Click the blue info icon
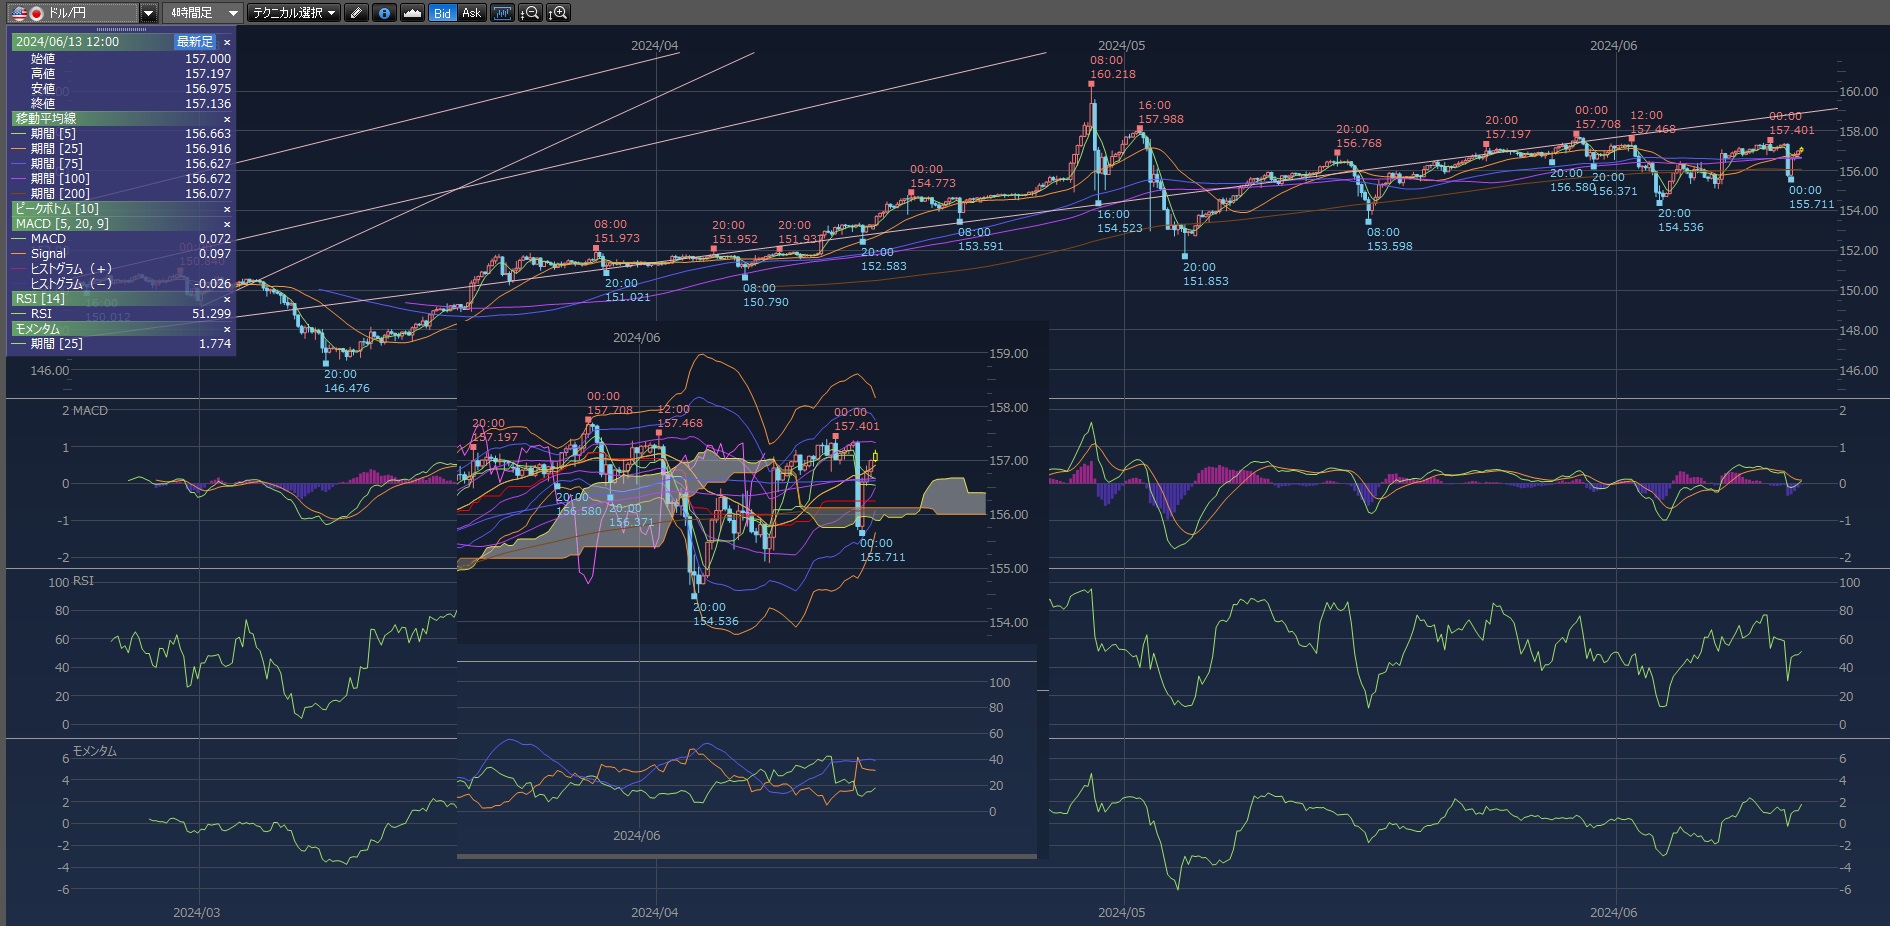The height and width of the screenshot is (926, 1890). [384, 13]
